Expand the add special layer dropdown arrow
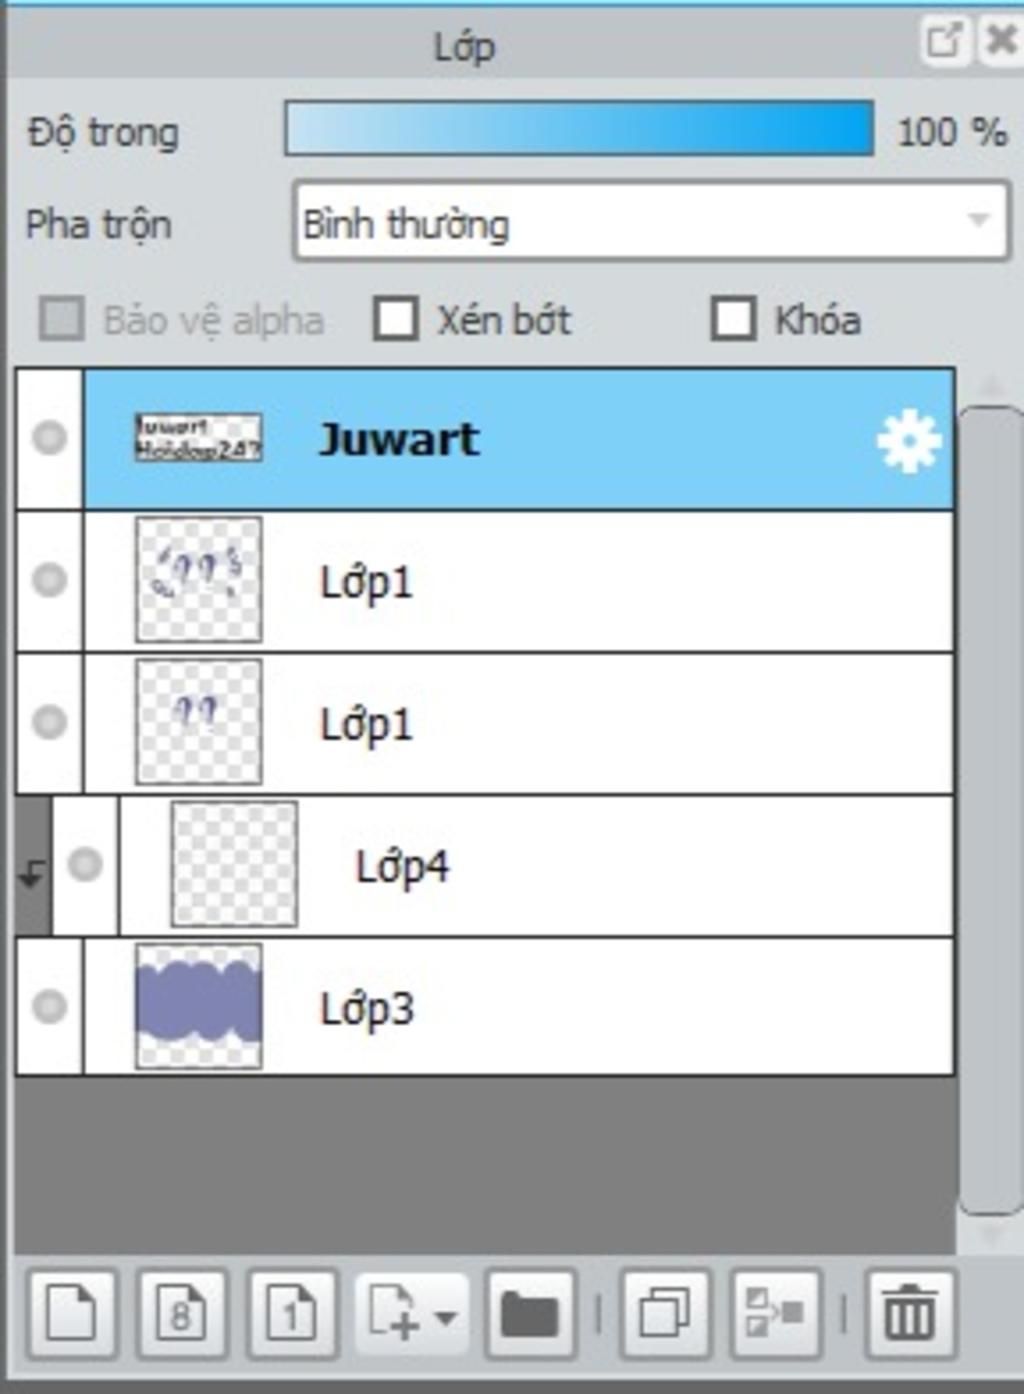 (x=446, y=1315)
